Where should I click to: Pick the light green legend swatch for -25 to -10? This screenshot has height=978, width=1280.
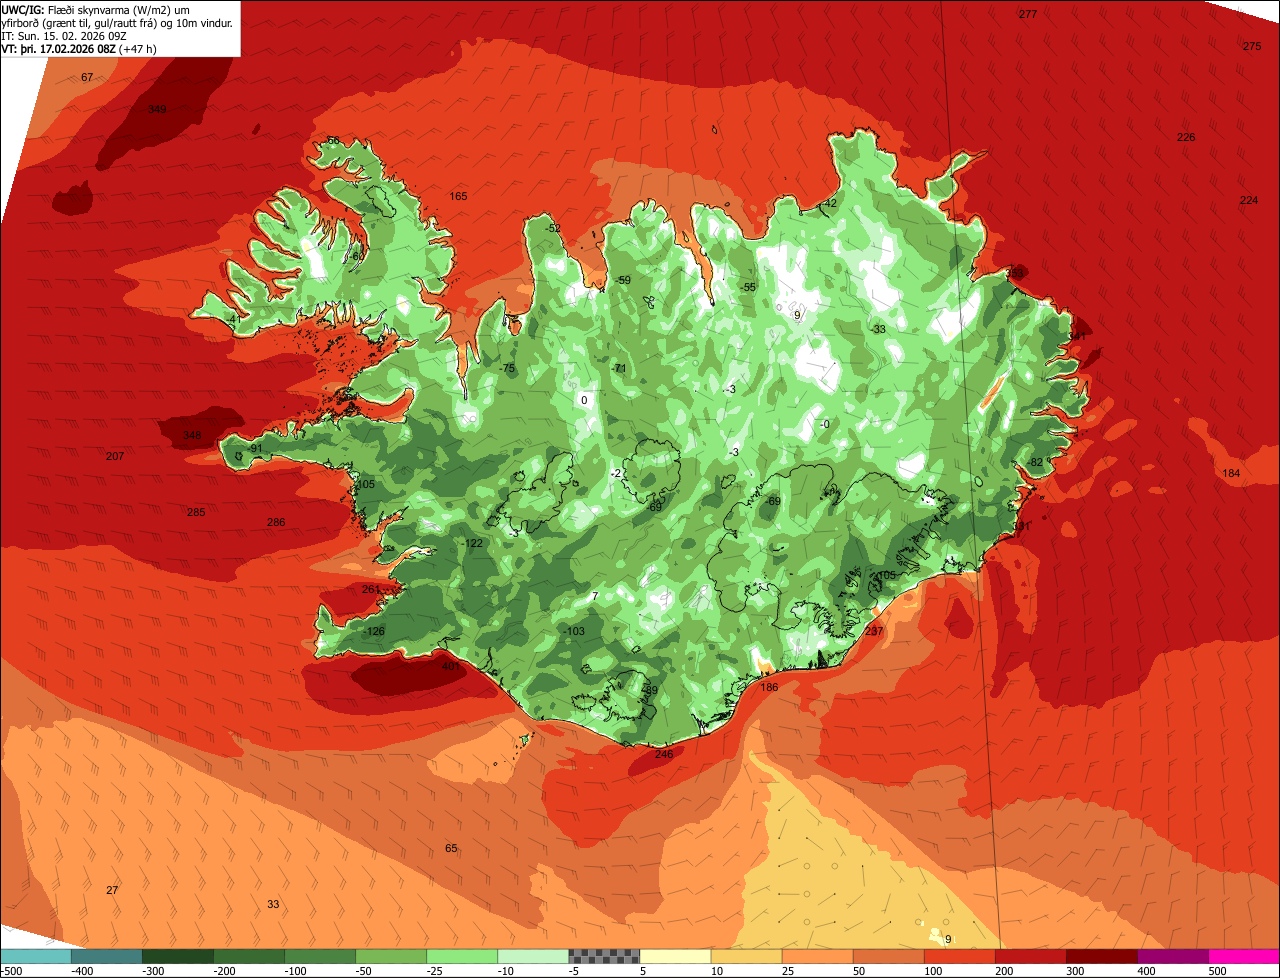462,955
